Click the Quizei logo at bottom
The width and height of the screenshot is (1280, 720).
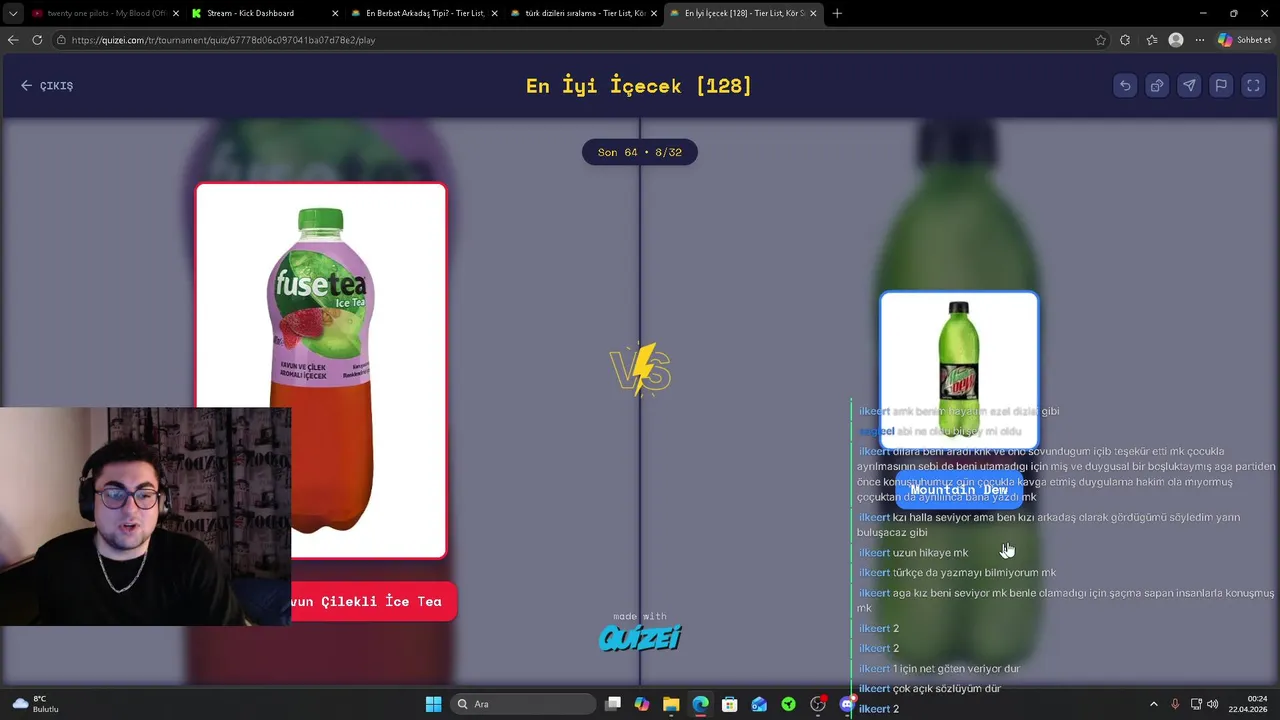[x=640, y=637]
